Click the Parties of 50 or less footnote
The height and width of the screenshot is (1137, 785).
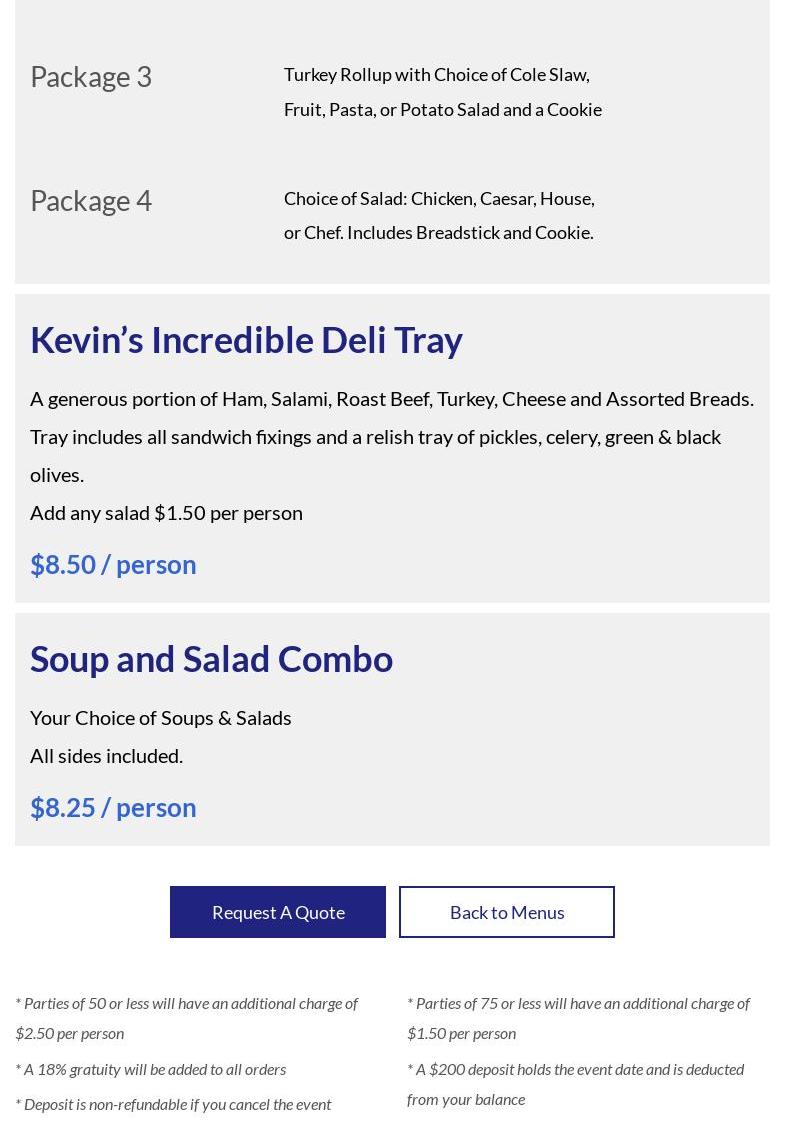186,1017
